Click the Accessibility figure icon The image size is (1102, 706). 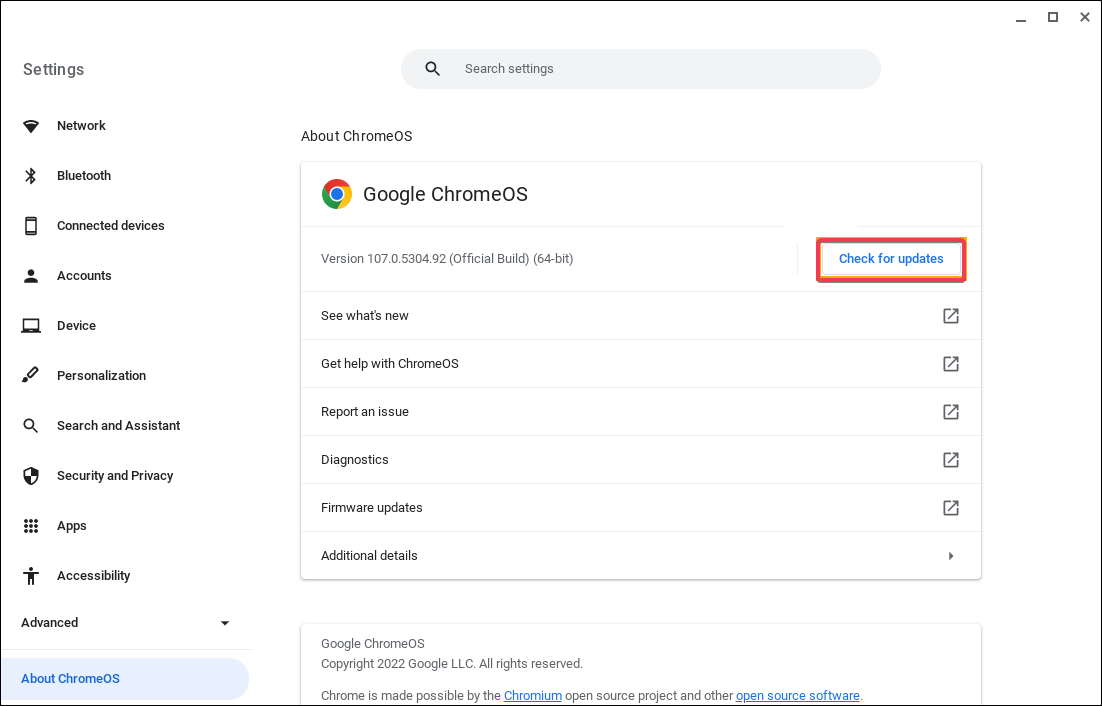(x=31, y=576)
